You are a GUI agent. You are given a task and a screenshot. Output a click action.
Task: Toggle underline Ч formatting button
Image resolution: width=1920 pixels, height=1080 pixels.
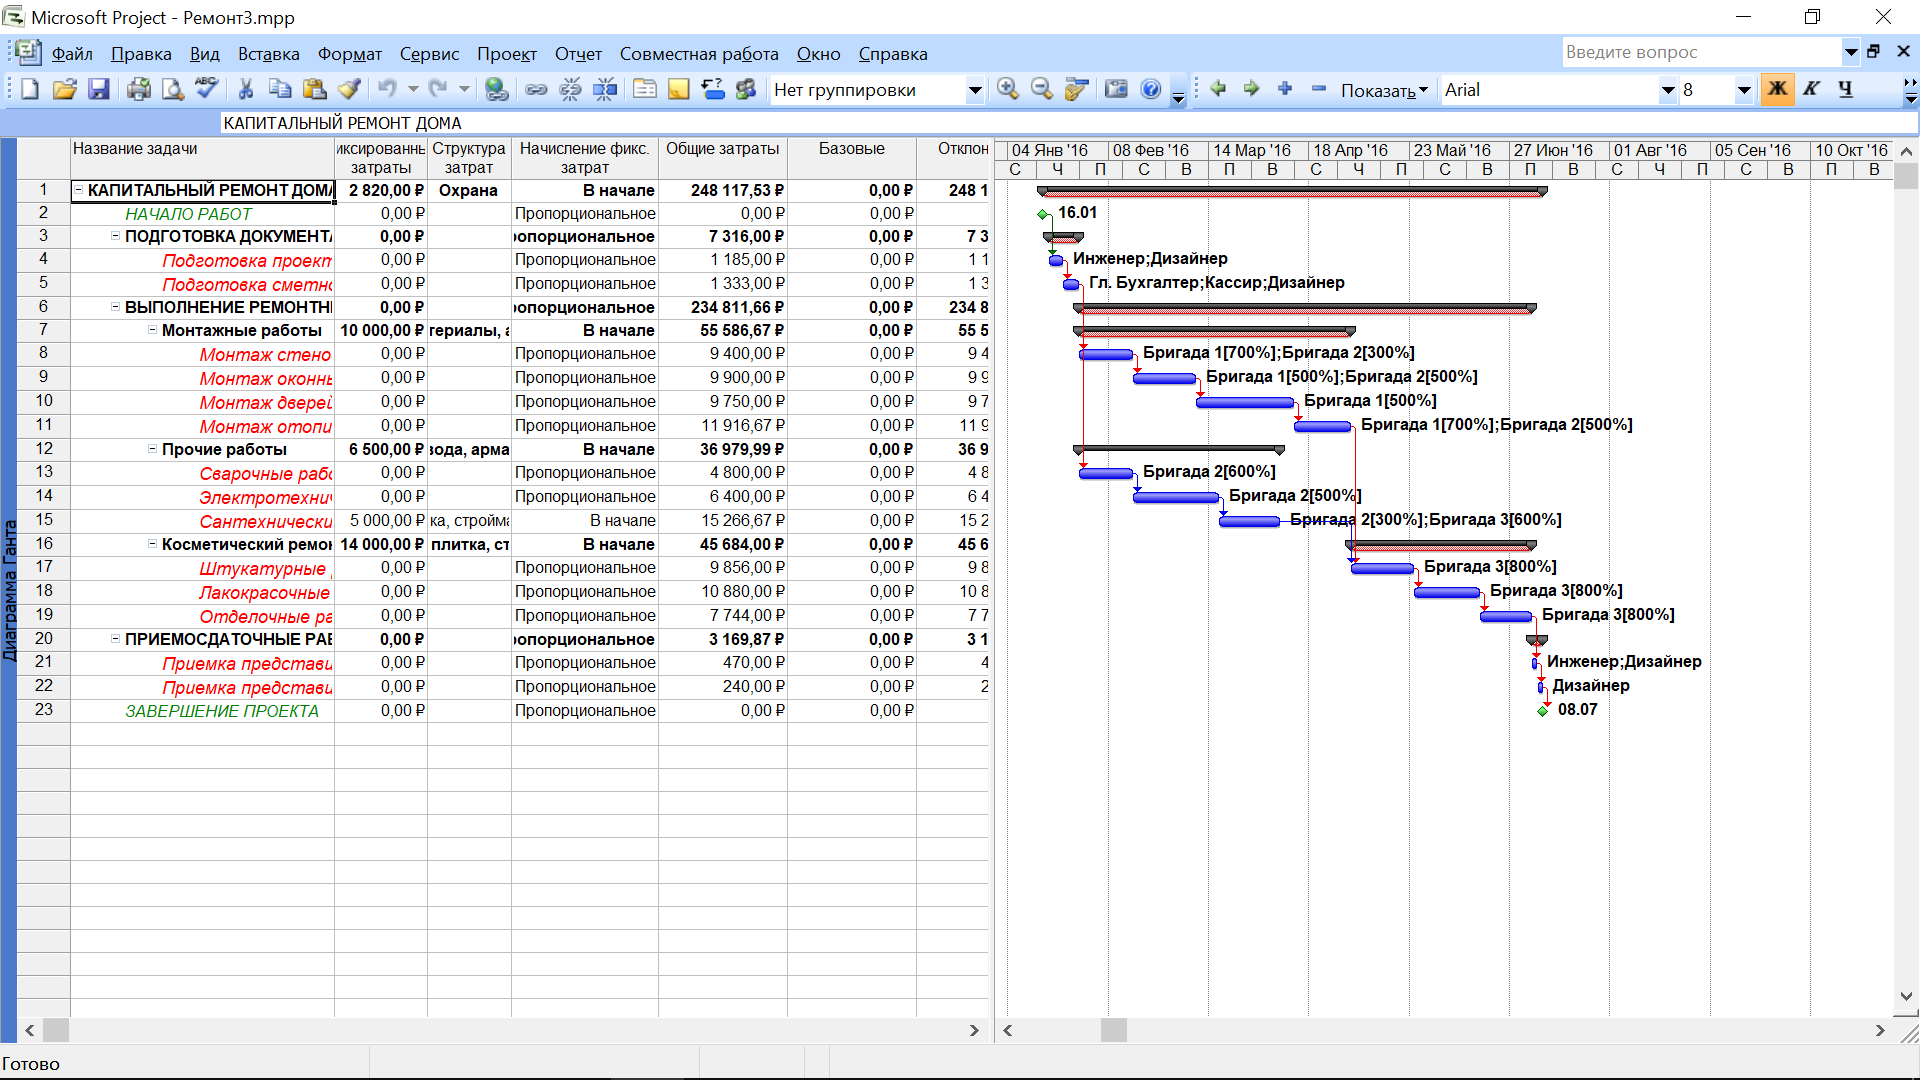tap(1846, 90)
